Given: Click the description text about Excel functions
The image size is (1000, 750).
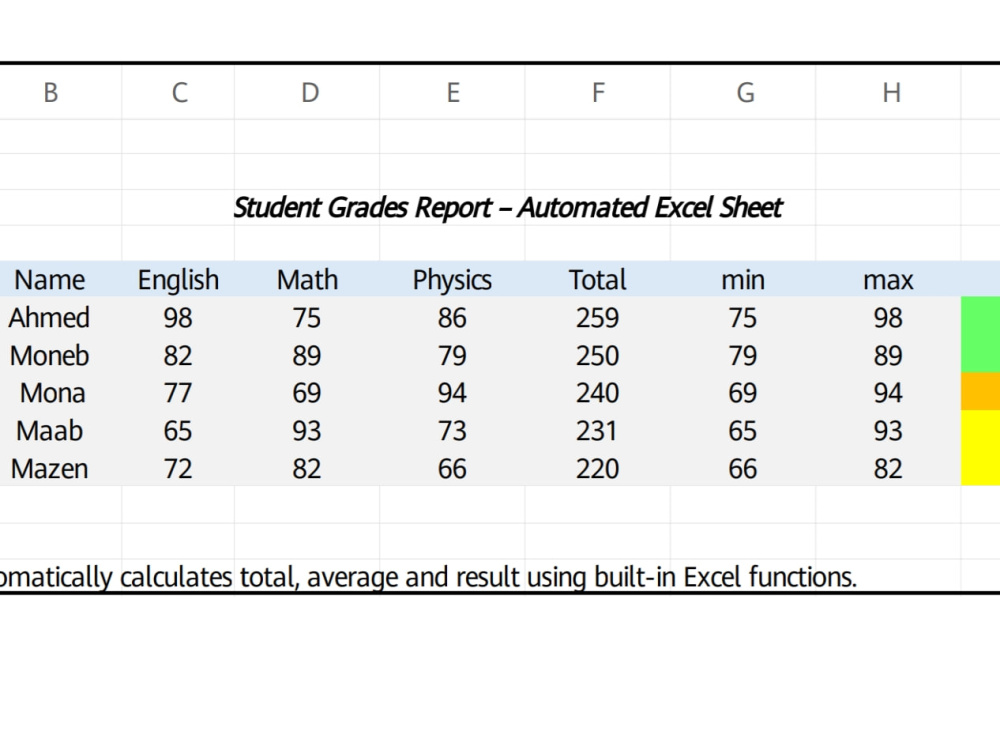Looking at the screenshot, I should click(427, 577).
